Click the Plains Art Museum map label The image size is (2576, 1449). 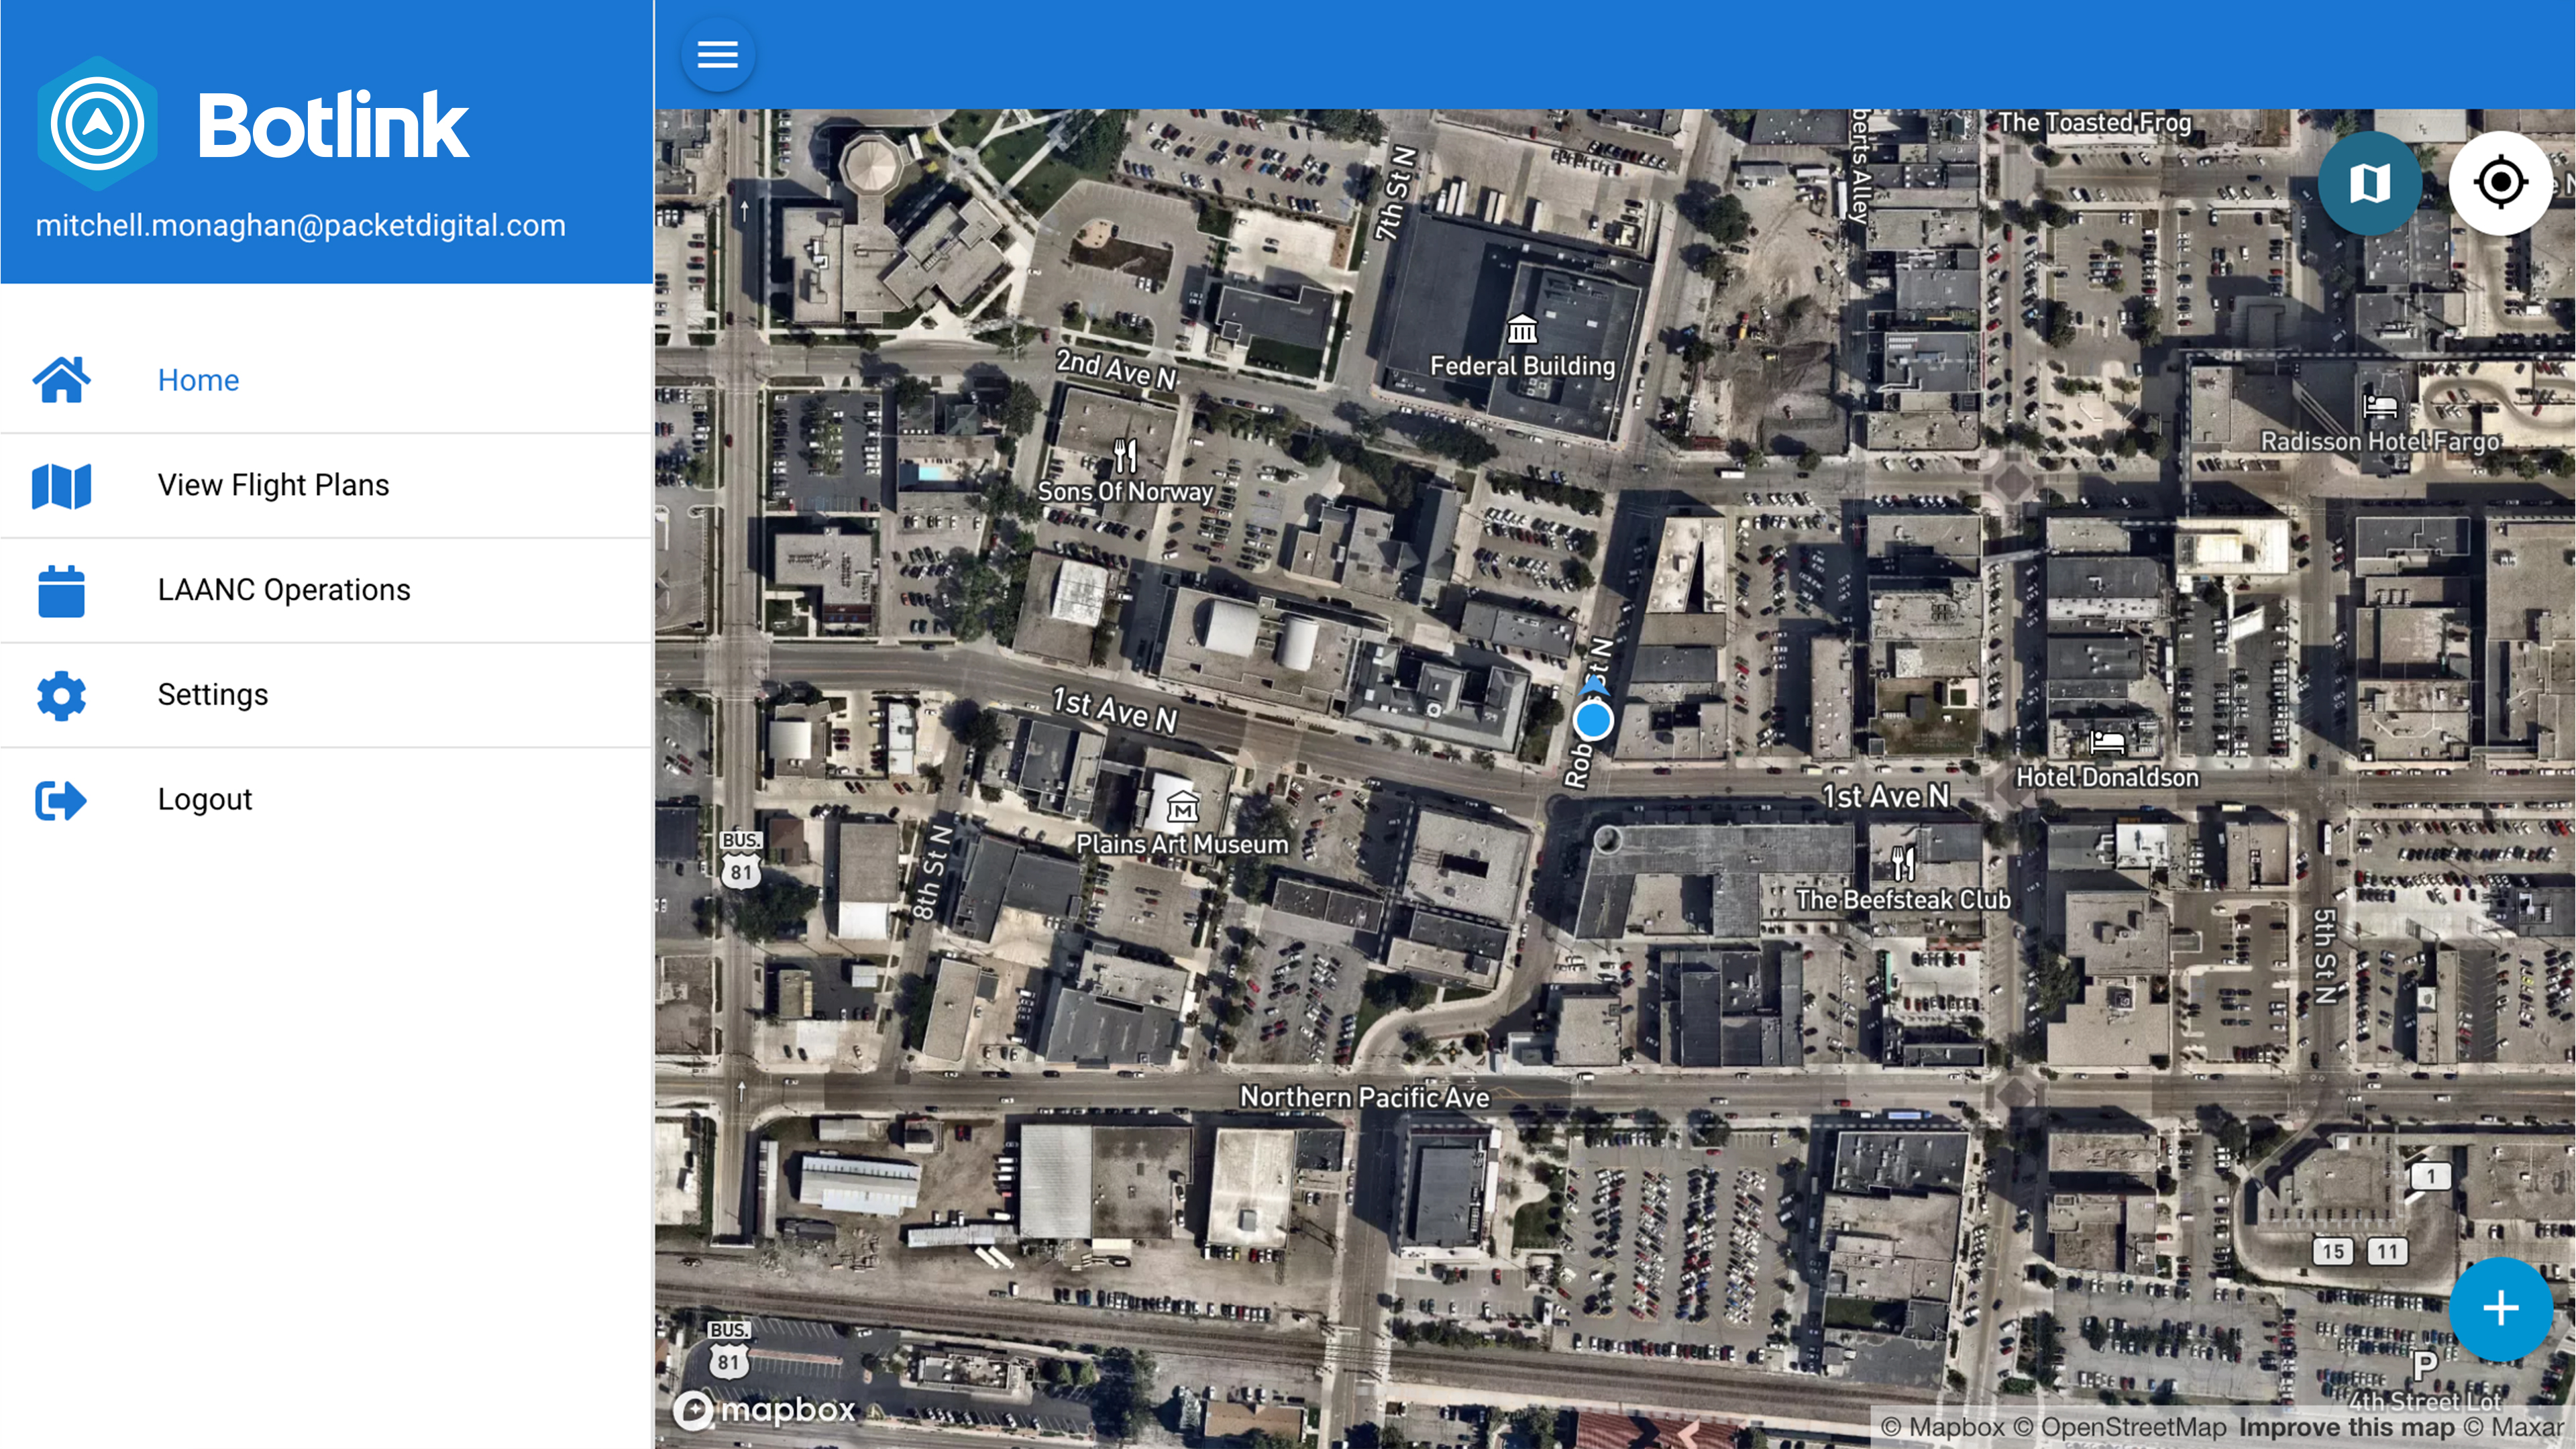point(1182,844)
